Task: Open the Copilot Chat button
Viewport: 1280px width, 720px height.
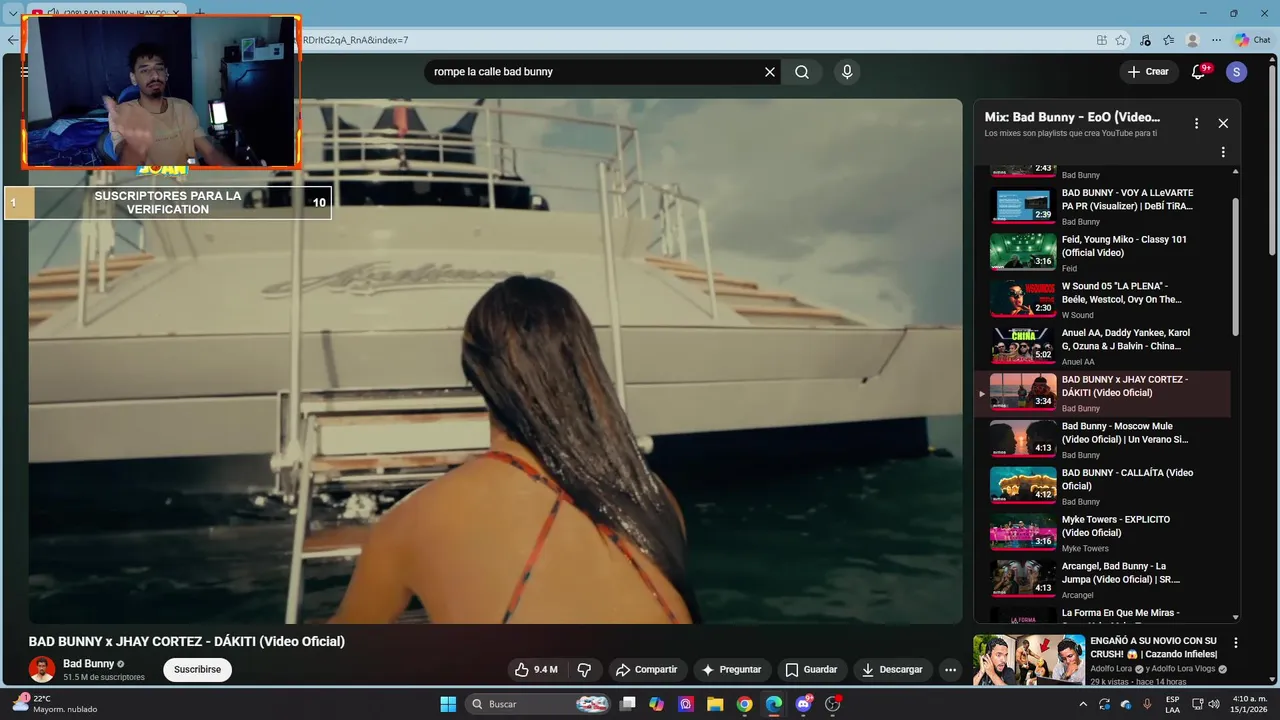Action: 1255,40
